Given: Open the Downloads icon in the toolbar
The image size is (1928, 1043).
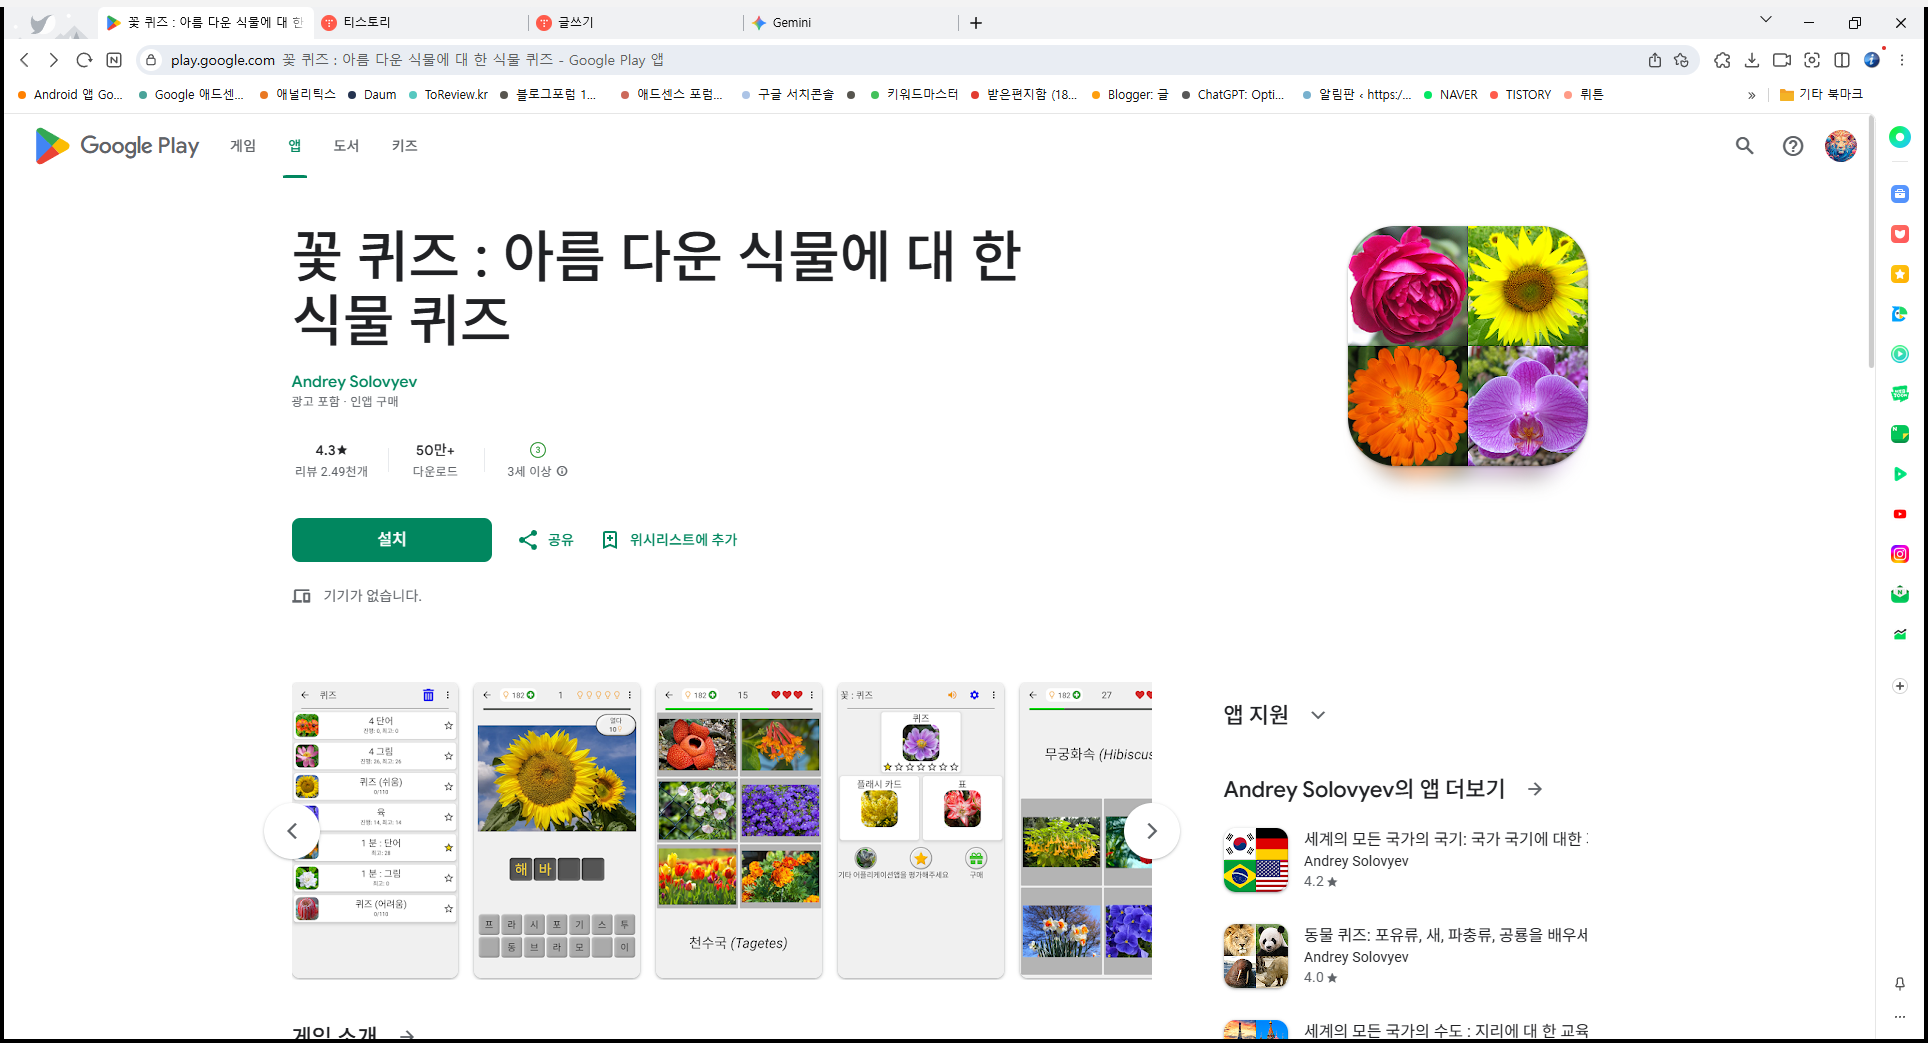Looking at the screenshot, I should (1752, 60).
